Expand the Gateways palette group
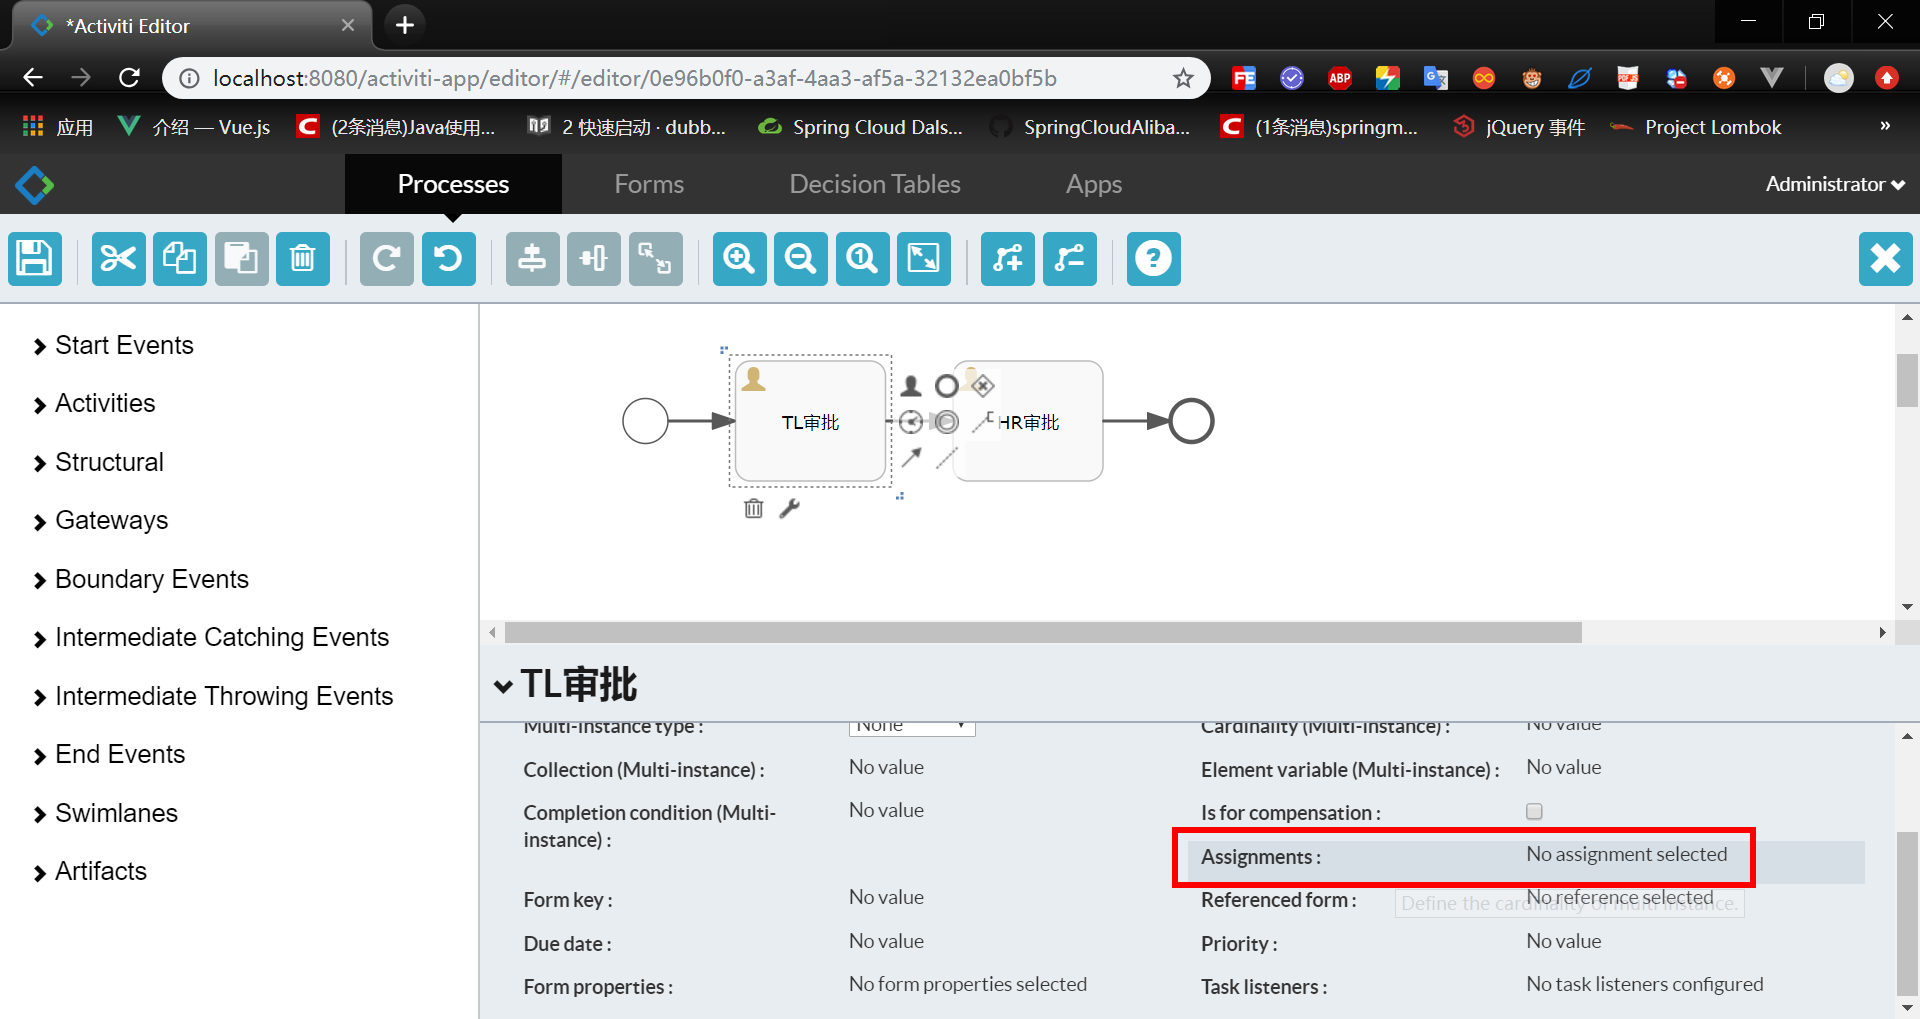The image size is (1920, 1019). pyautogui.click(x=100, y=520)
